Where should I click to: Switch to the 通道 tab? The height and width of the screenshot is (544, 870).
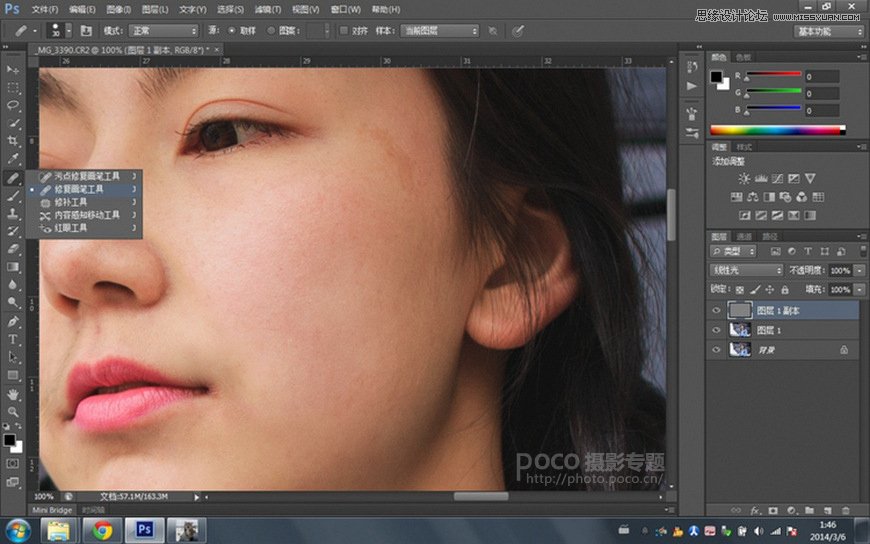[x=745, y=237]
